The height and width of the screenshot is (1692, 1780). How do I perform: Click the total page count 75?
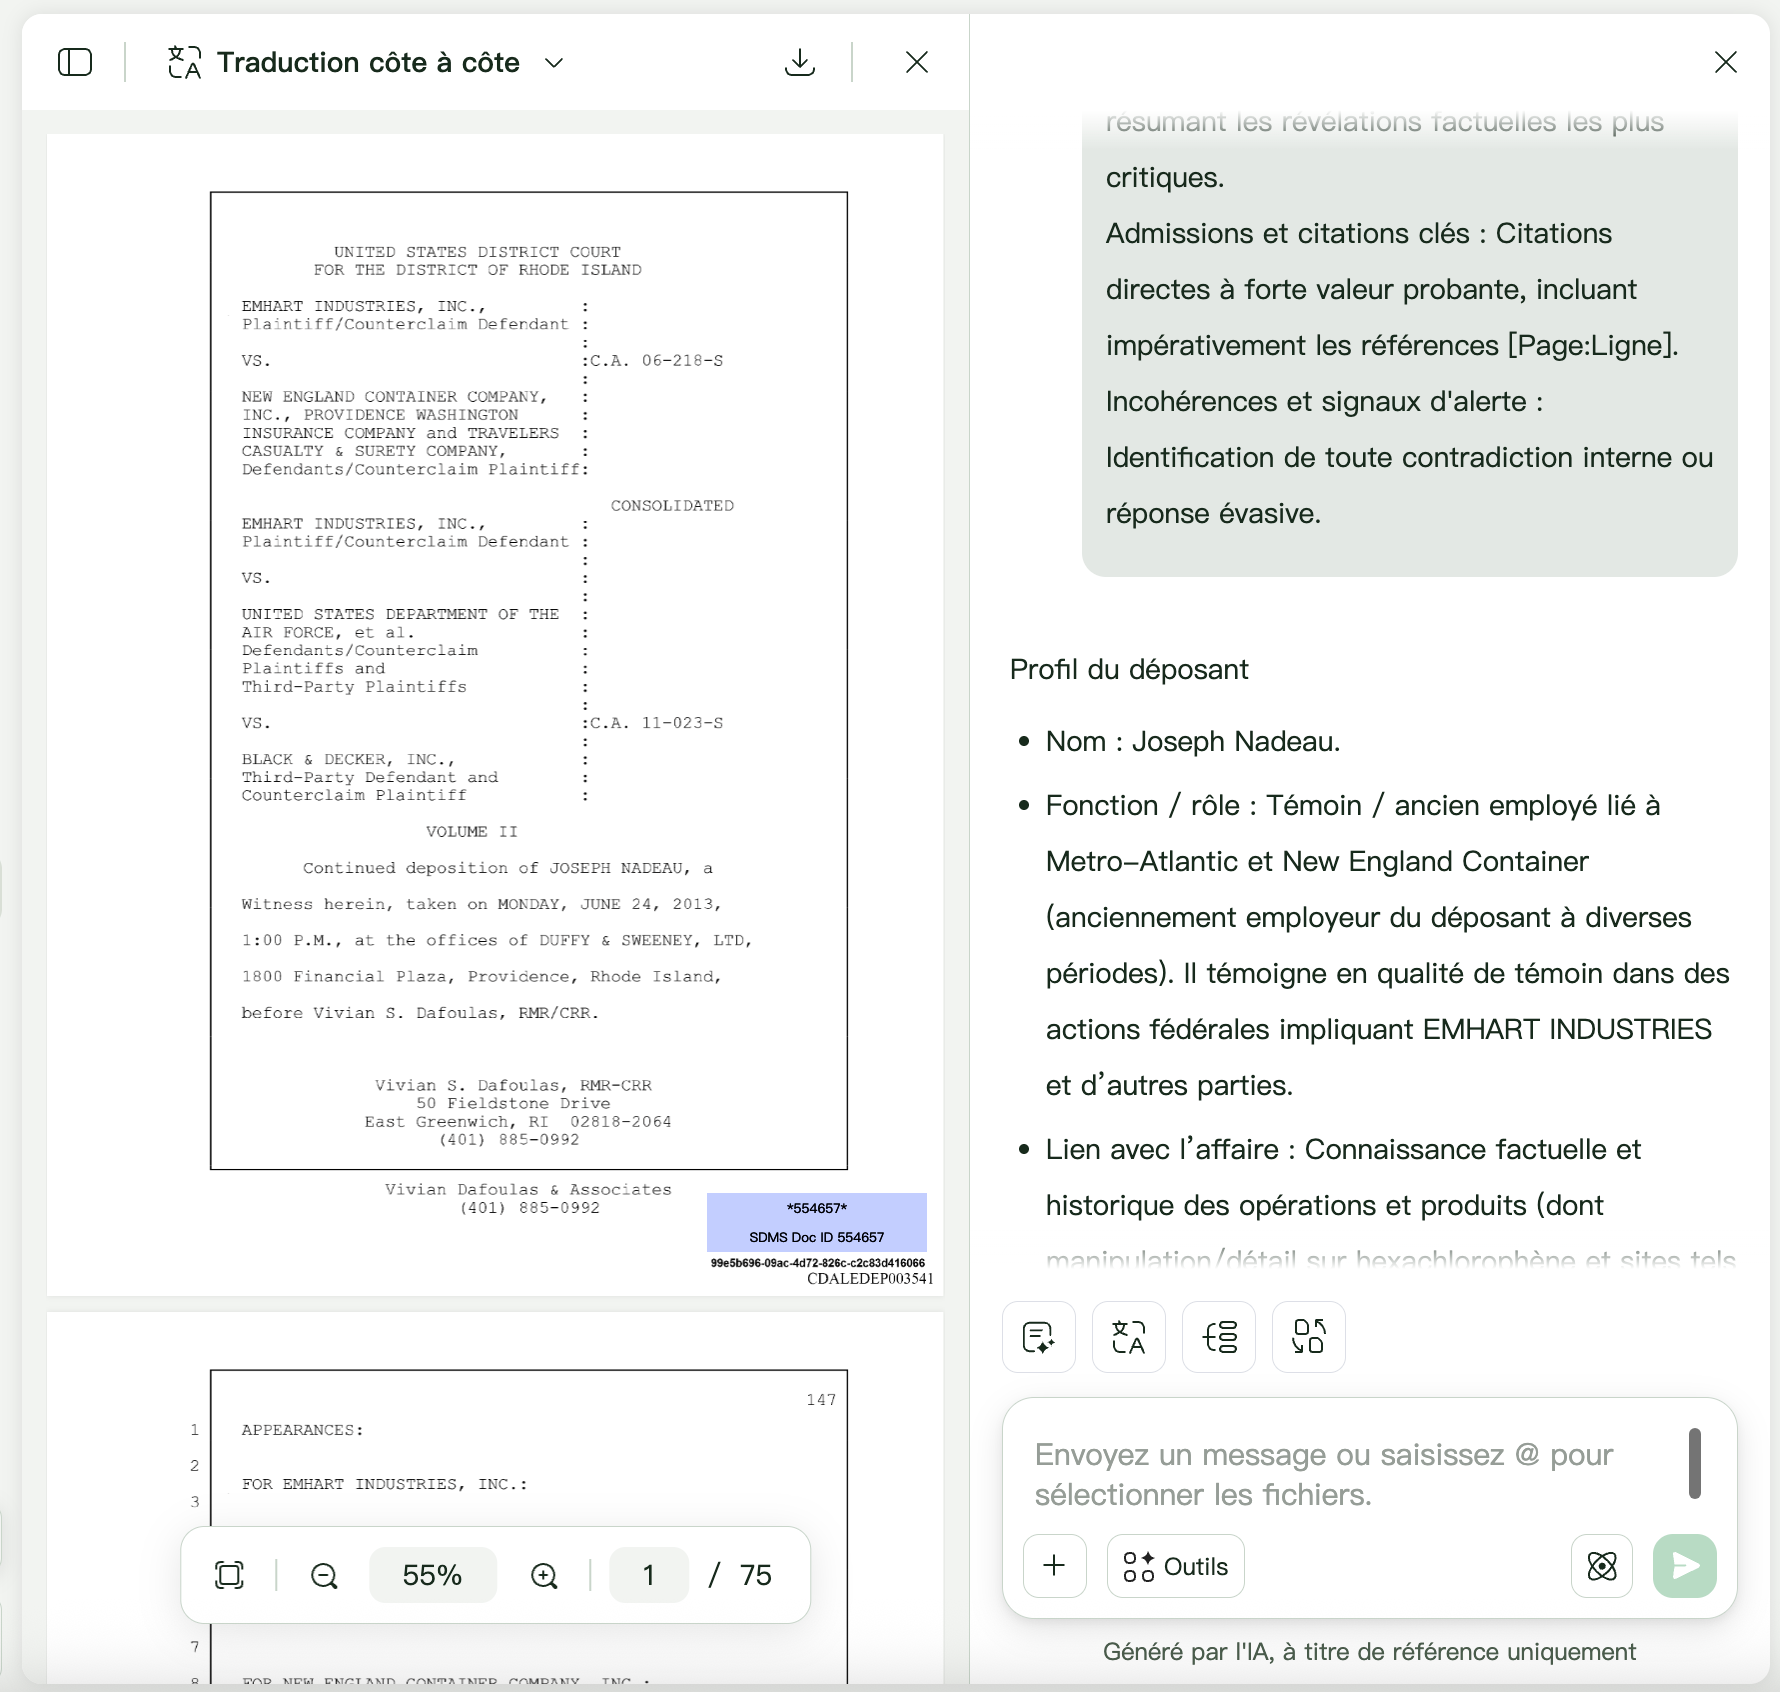tap(756, 1575)
